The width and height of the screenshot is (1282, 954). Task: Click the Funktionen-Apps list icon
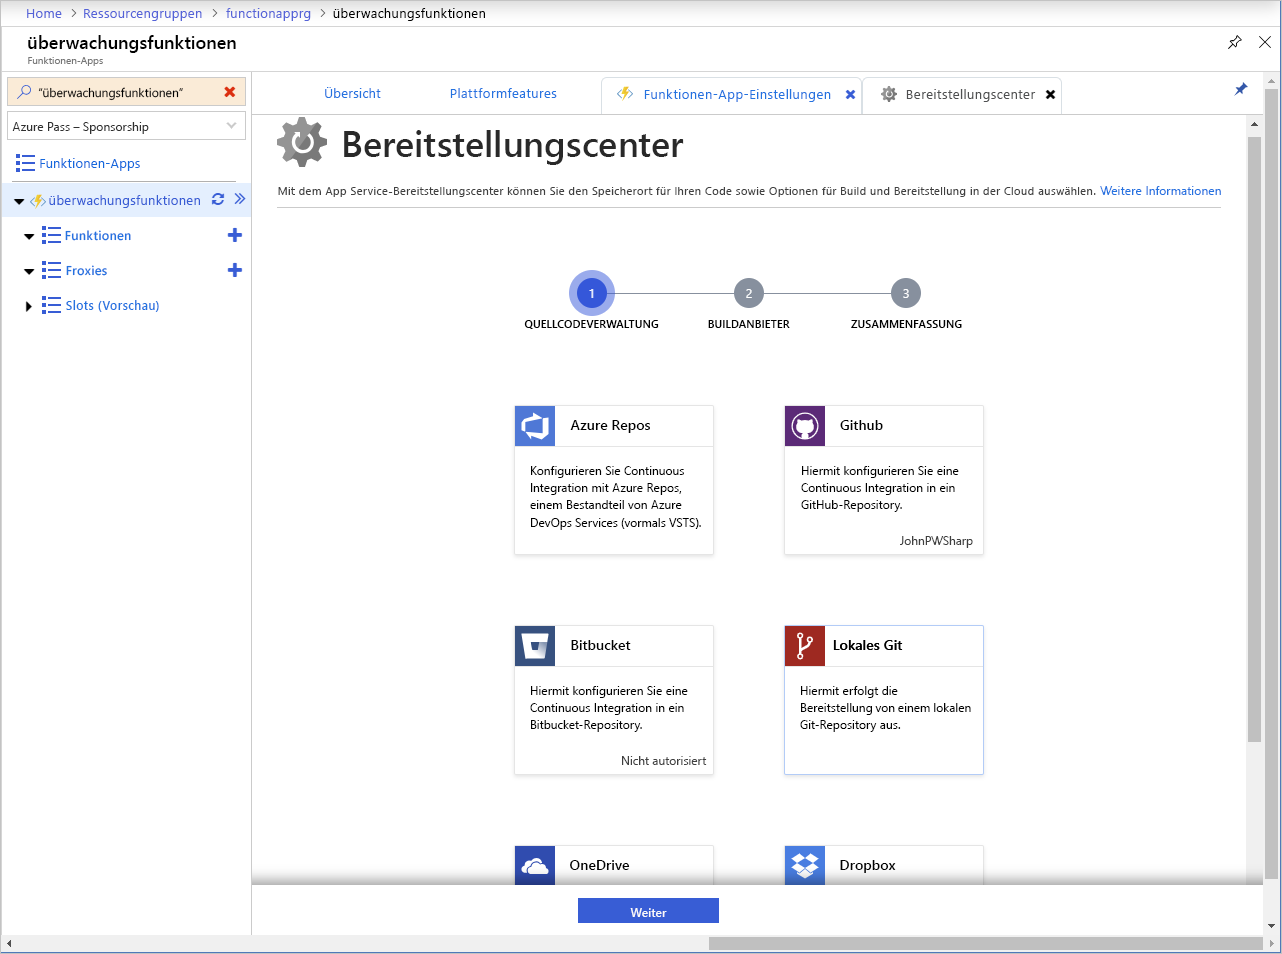[25, 163]
